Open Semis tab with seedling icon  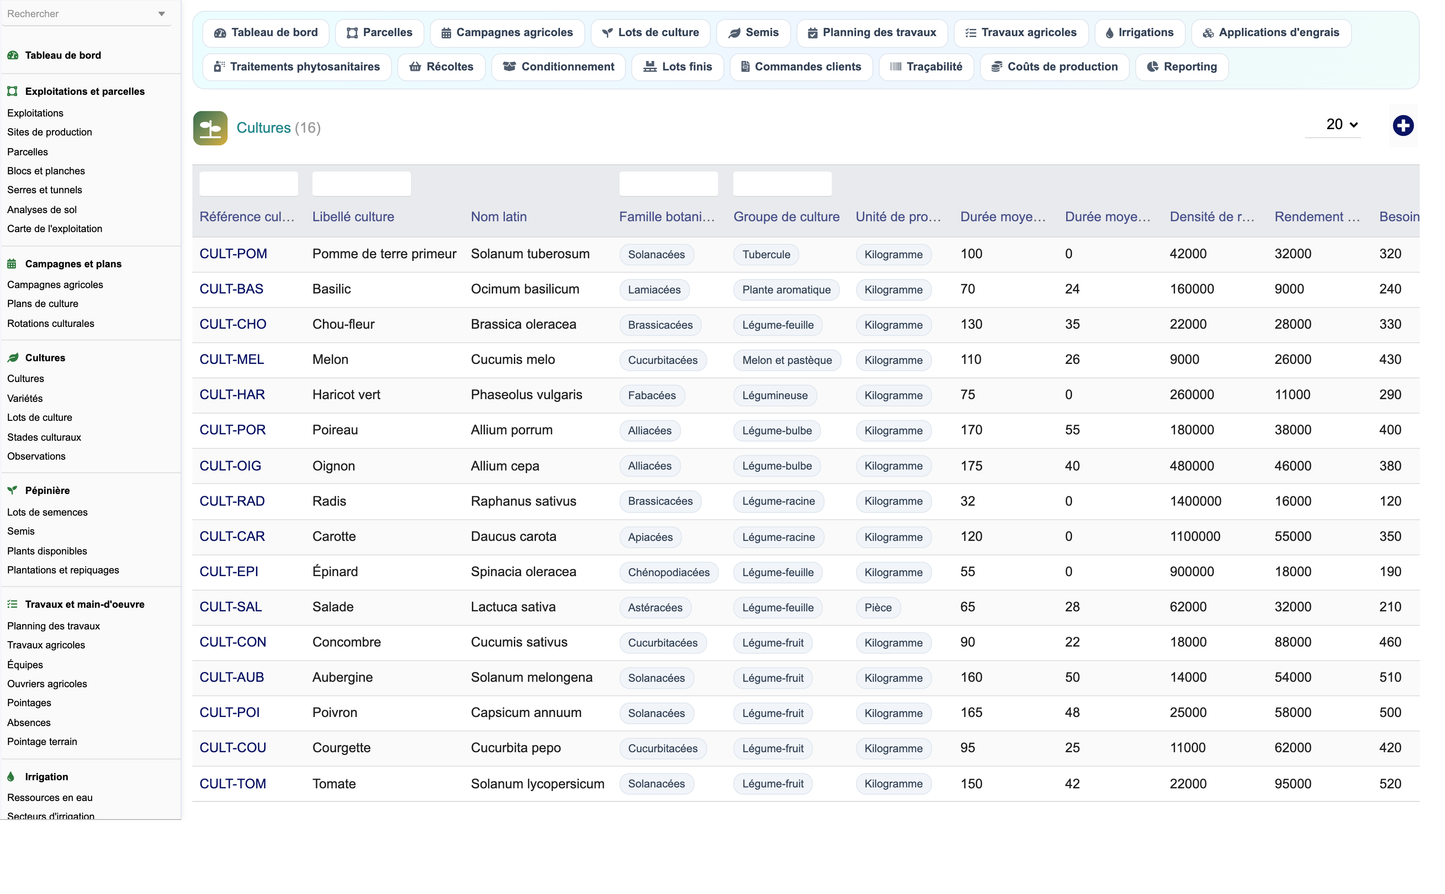pos(754,33)
